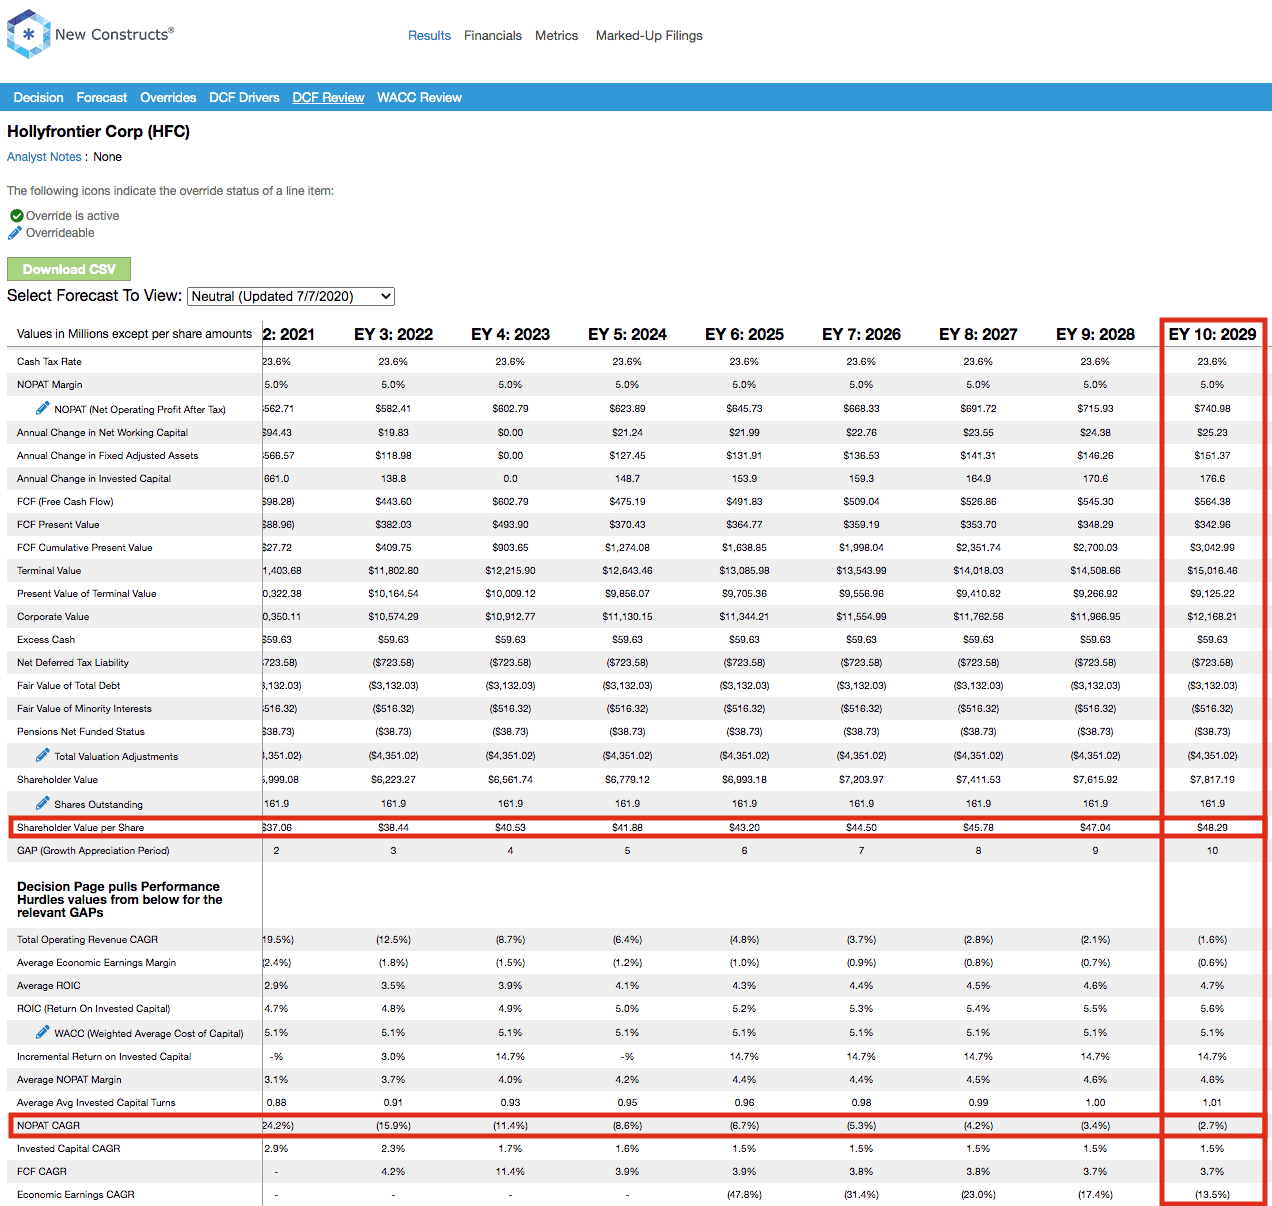Select the $12,168.21 corporate value cell
The image size is (1272, 1206).
click(x=1212, y=617)
